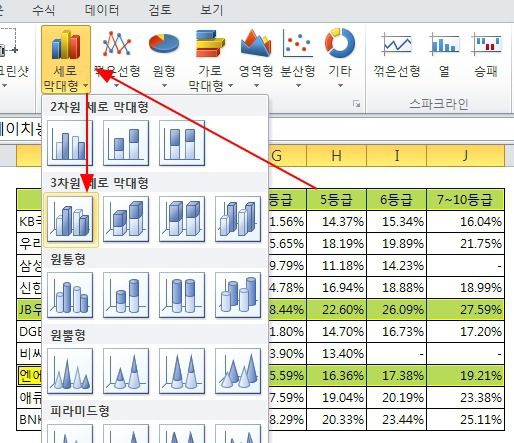Select 2D stacked column chart
The image size is (514, 443).
[126, 143]
